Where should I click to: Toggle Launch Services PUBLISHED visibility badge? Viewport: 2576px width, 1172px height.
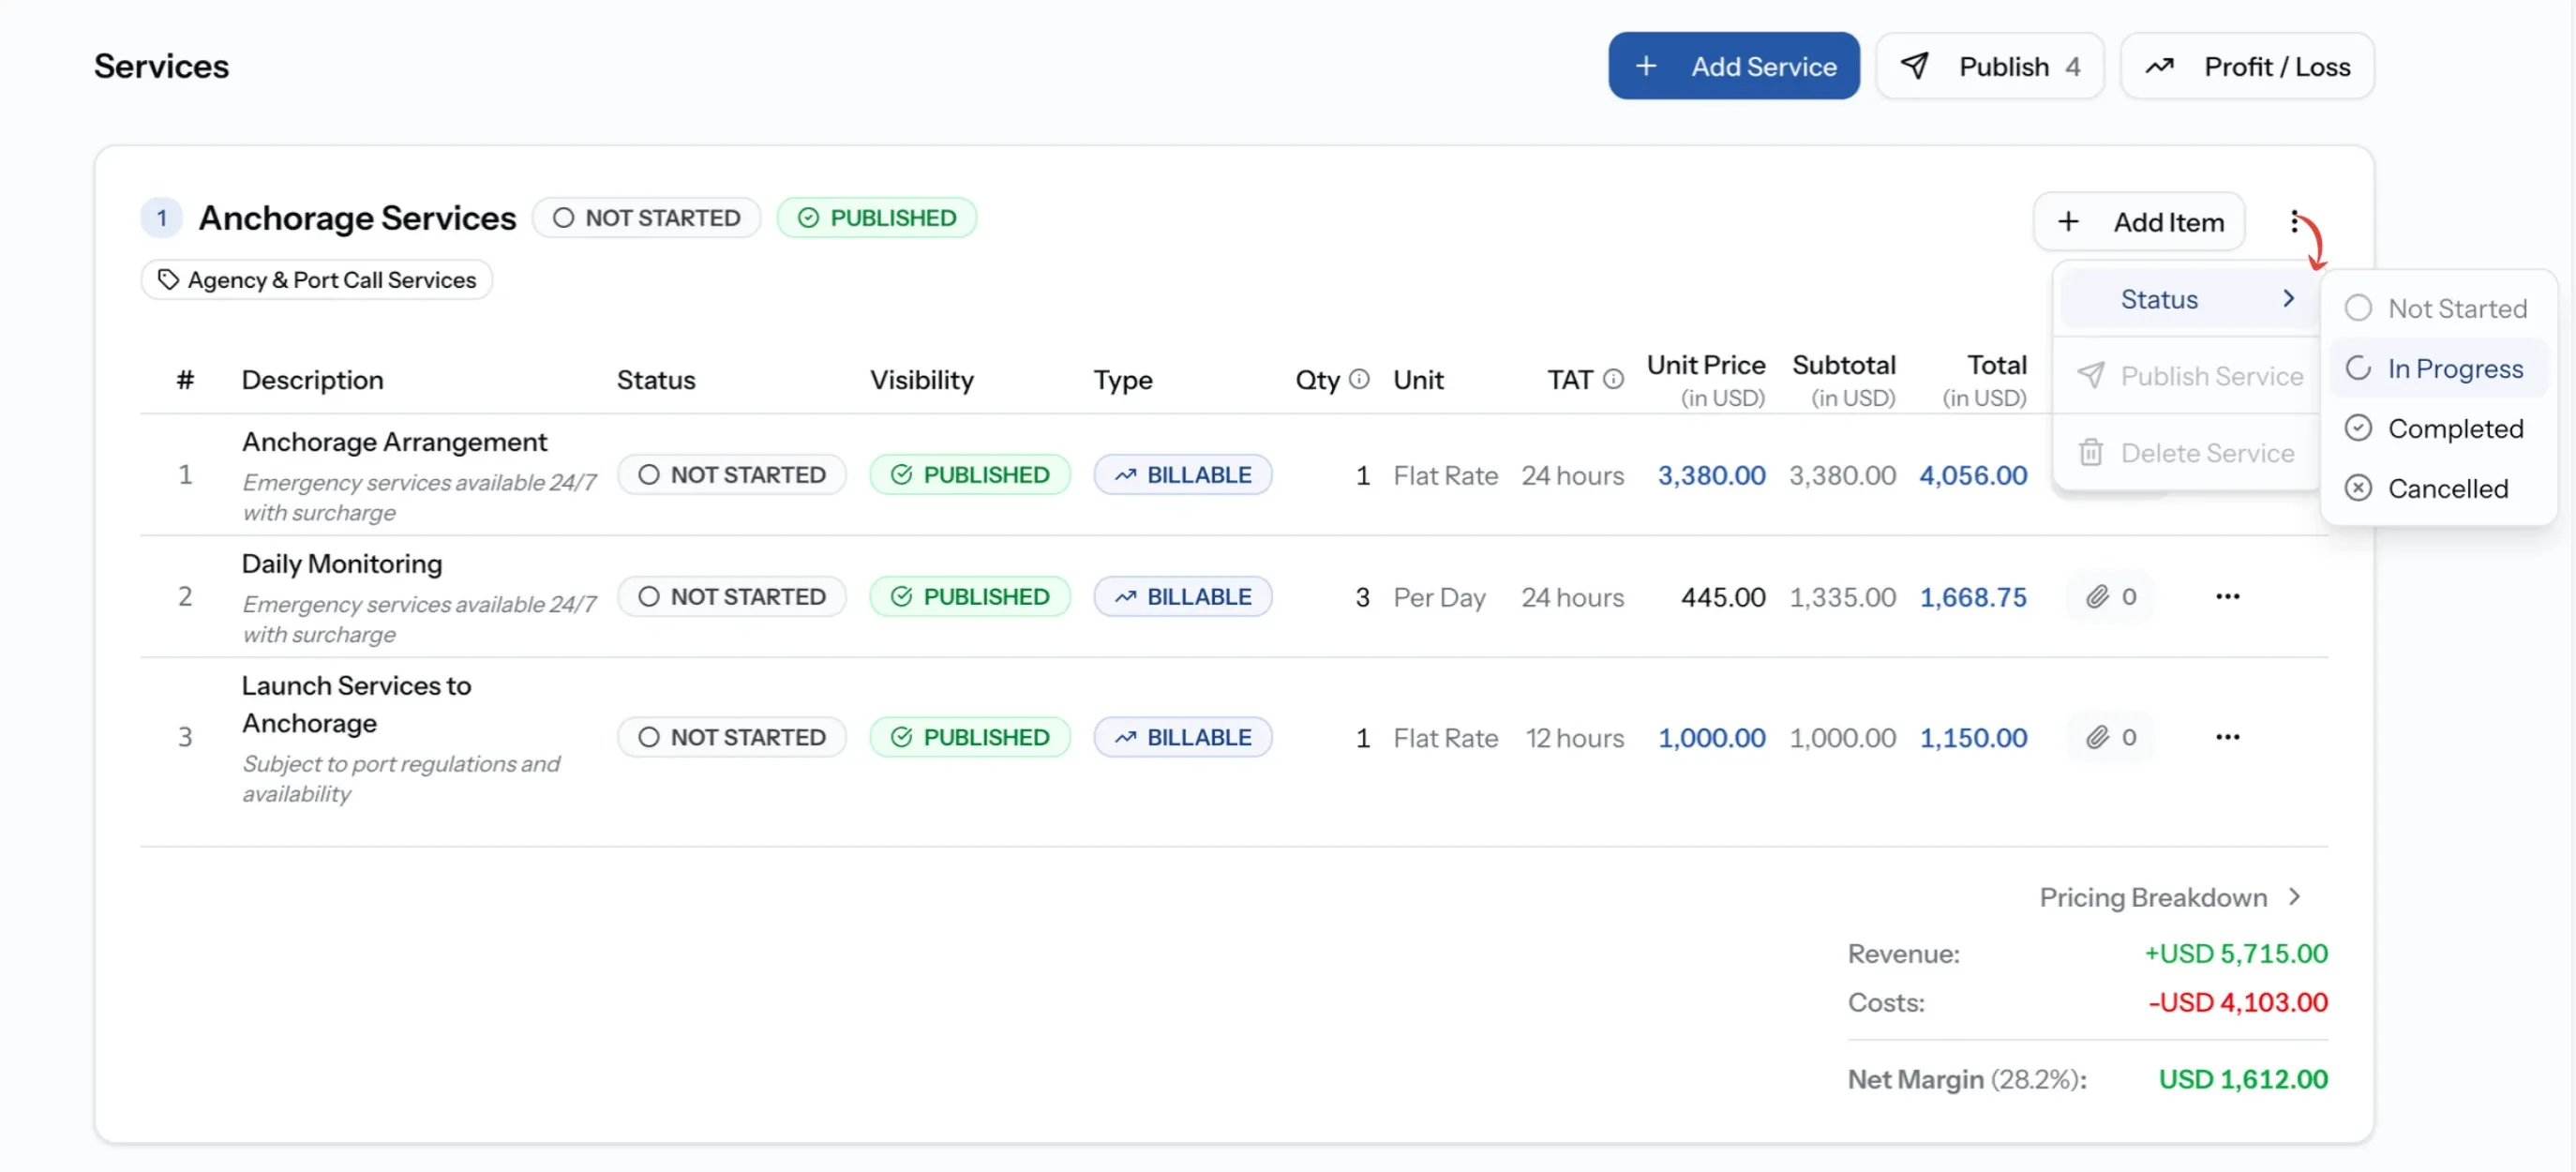tap(969, 738)
